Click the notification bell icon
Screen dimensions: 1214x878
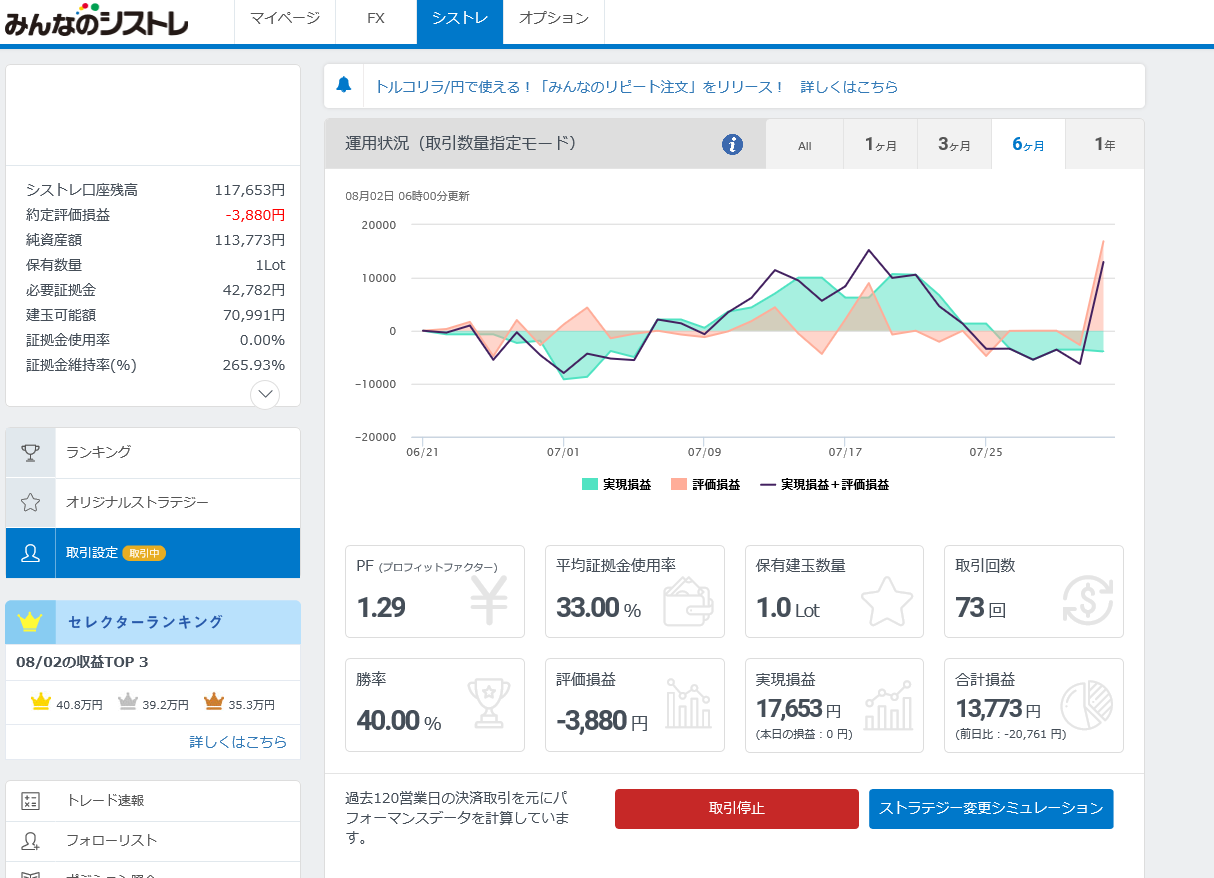pyautogui.click(x=344, y=85)
